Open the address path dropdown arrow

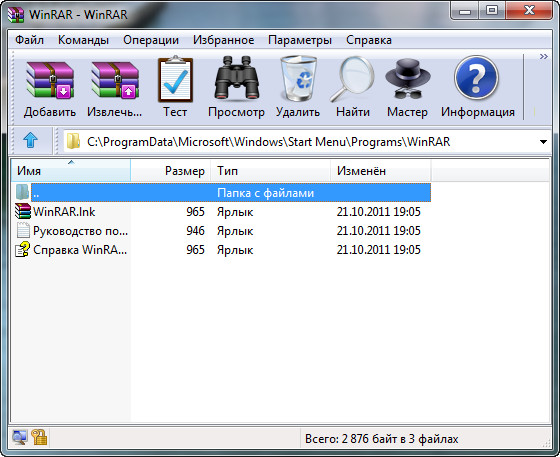543,142
